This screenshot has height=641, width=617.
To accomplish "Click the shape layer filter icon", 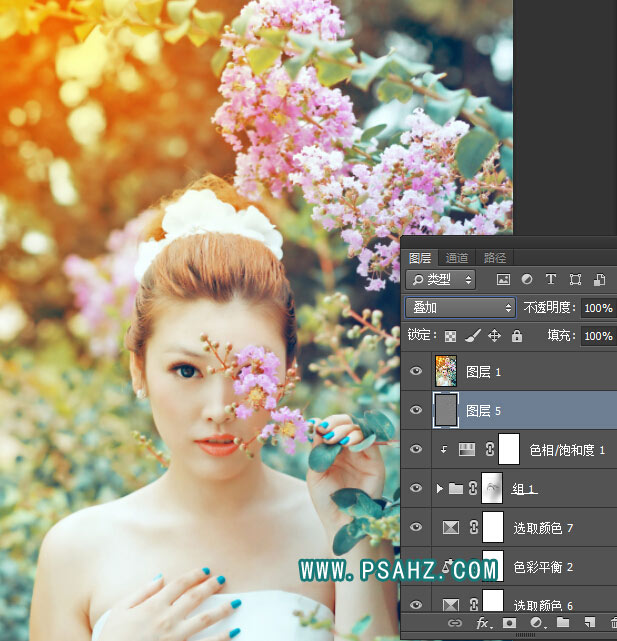I will click(x=575, y=280).
